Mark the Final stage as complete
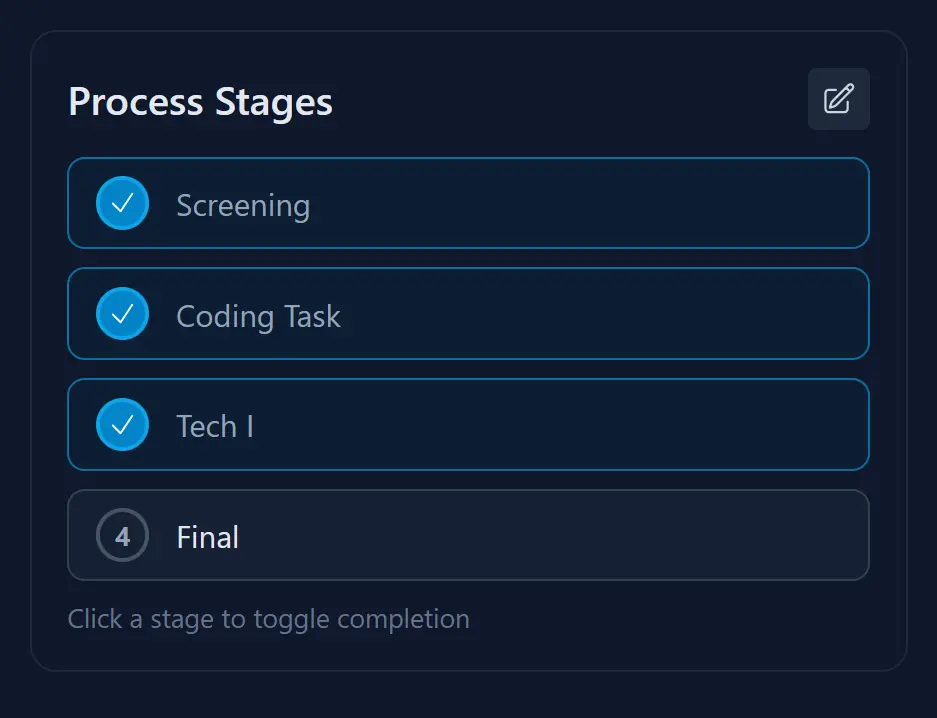This screenshot has width=937, height=718. click(x=468, y=536)
